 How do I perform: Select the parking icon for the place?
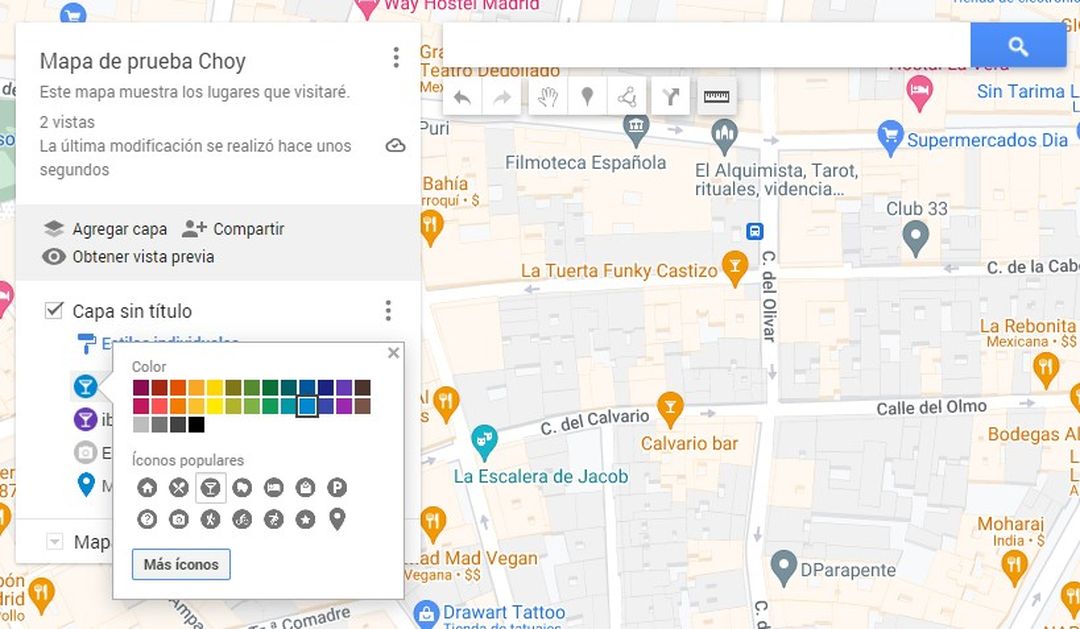coord(336,488)
